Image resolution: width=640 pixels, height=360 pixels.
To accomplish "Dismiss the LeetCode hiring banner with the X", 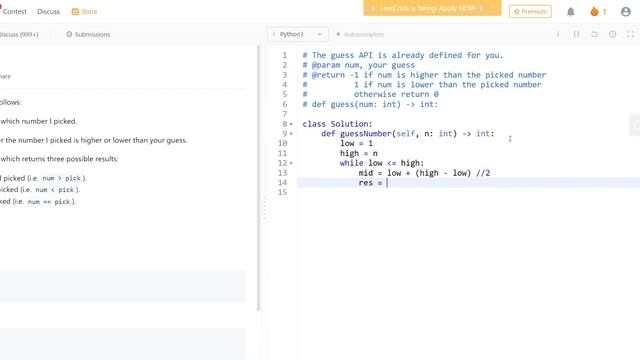I will point(492,8).
